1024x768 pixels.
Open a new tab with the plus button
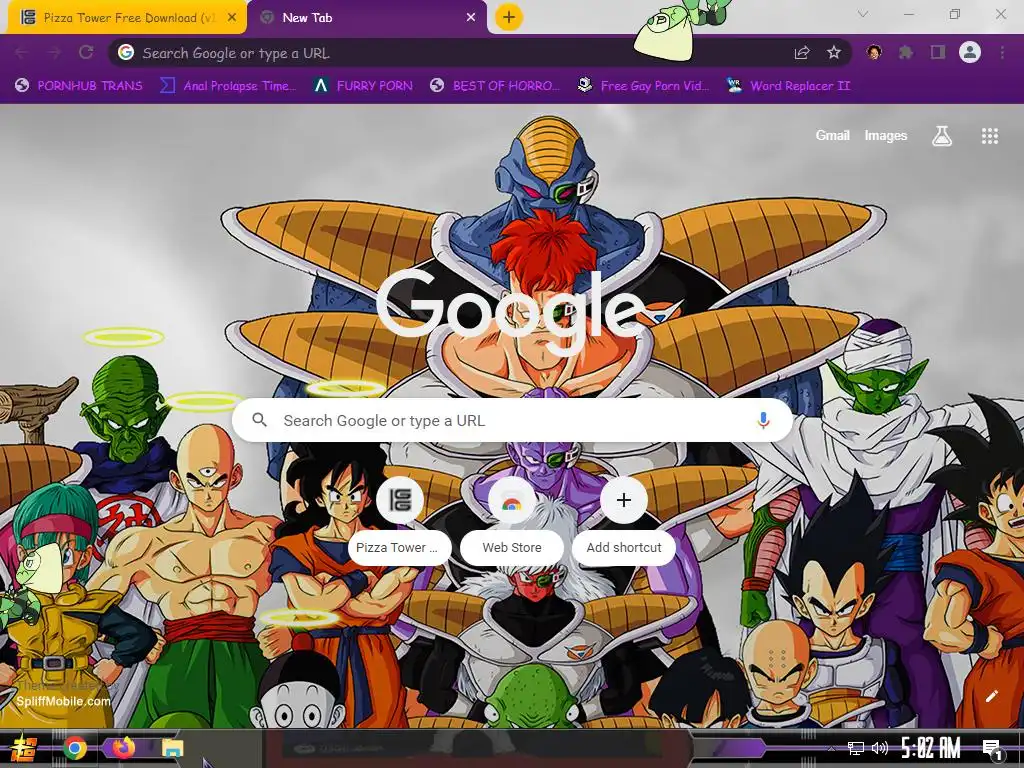509,17
